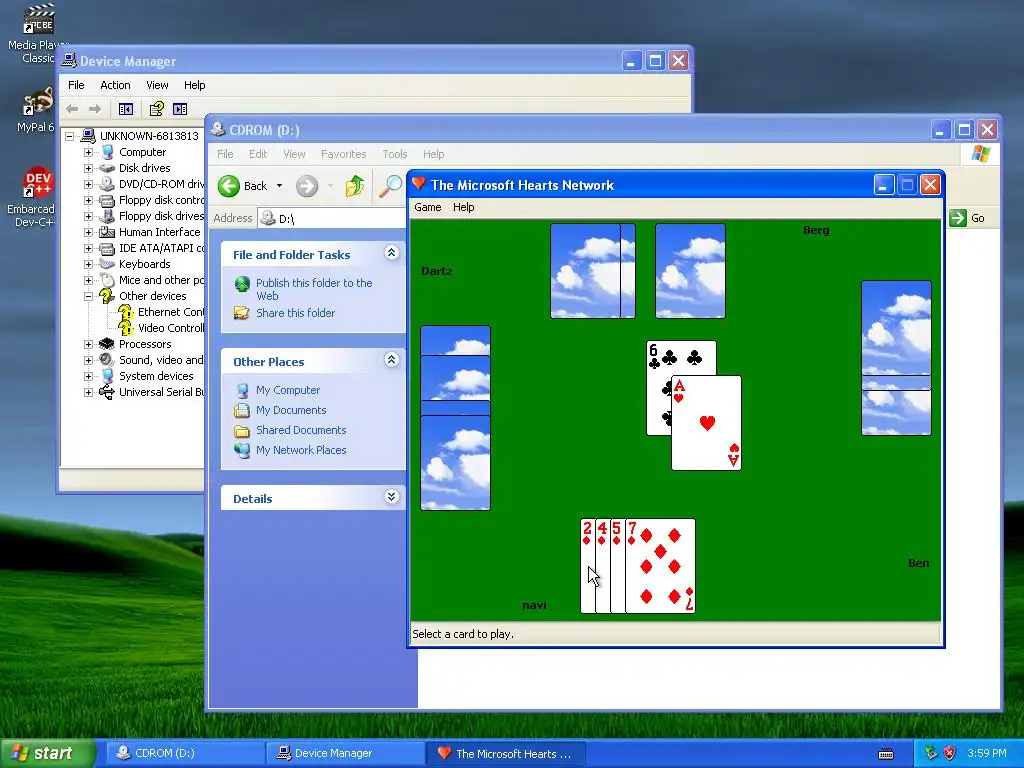Select the Video Controller device entry
The width and height of the screenshot is (1024, 768).
click(170, 328)
